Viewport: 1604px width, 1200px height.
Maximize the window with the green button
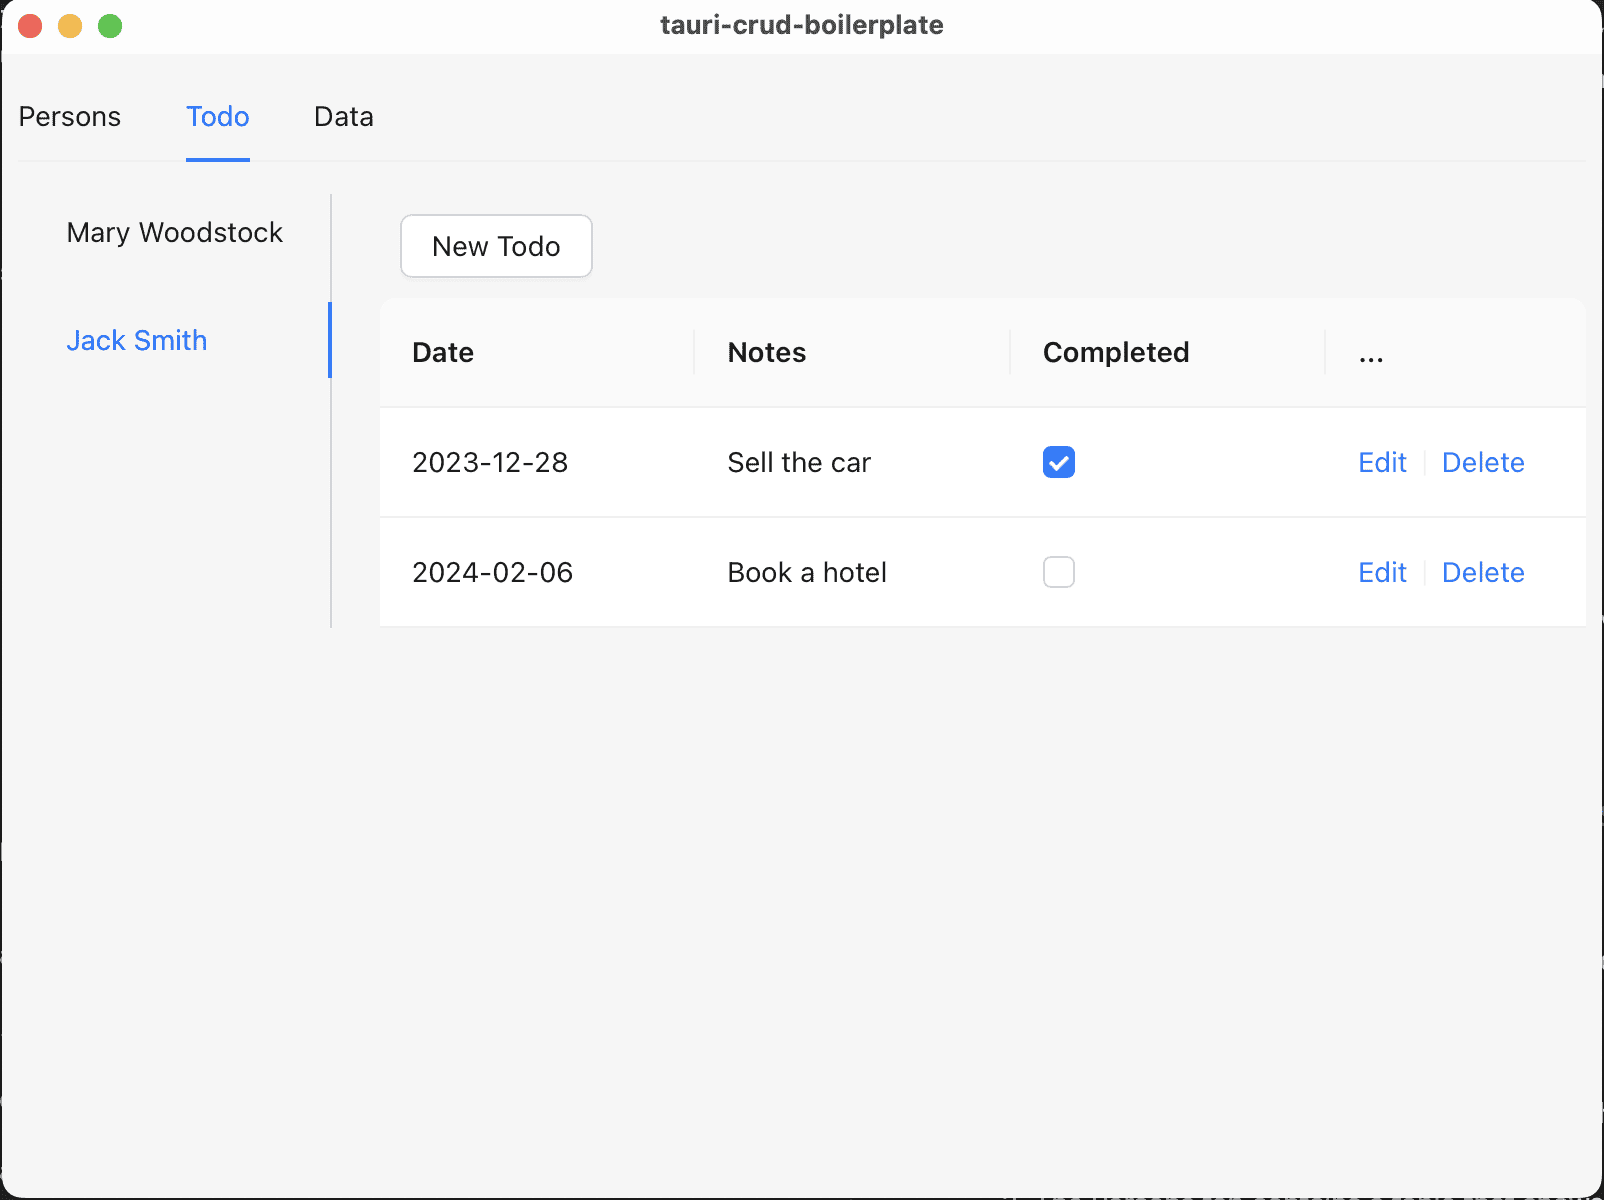[110, 26]
